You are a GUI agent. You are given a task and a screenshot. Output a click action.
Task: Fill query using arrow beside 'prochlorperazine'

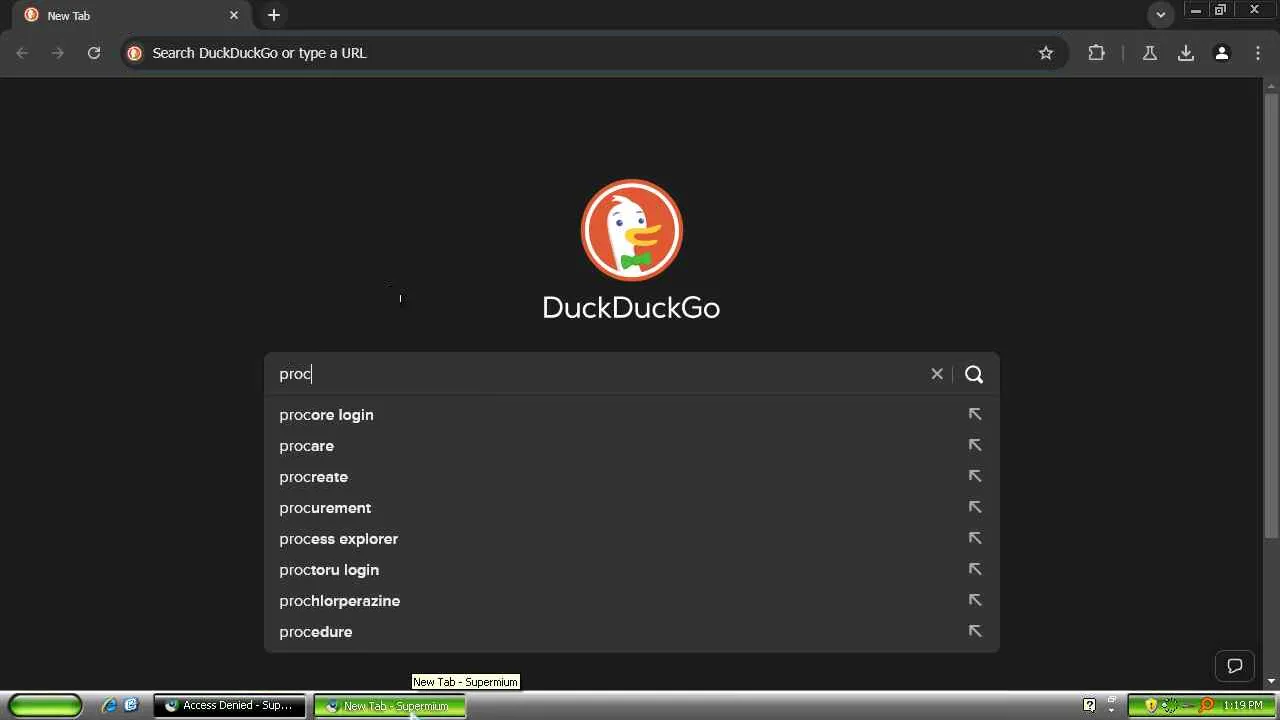tap(975, 600)
